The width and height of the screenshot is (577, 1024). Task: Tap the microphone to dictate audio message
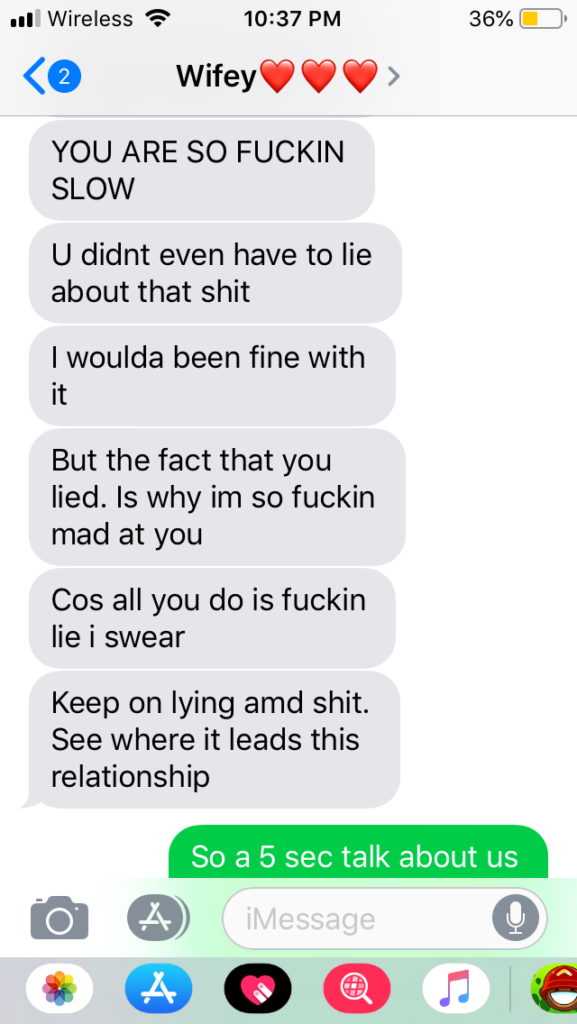(516, 919)
